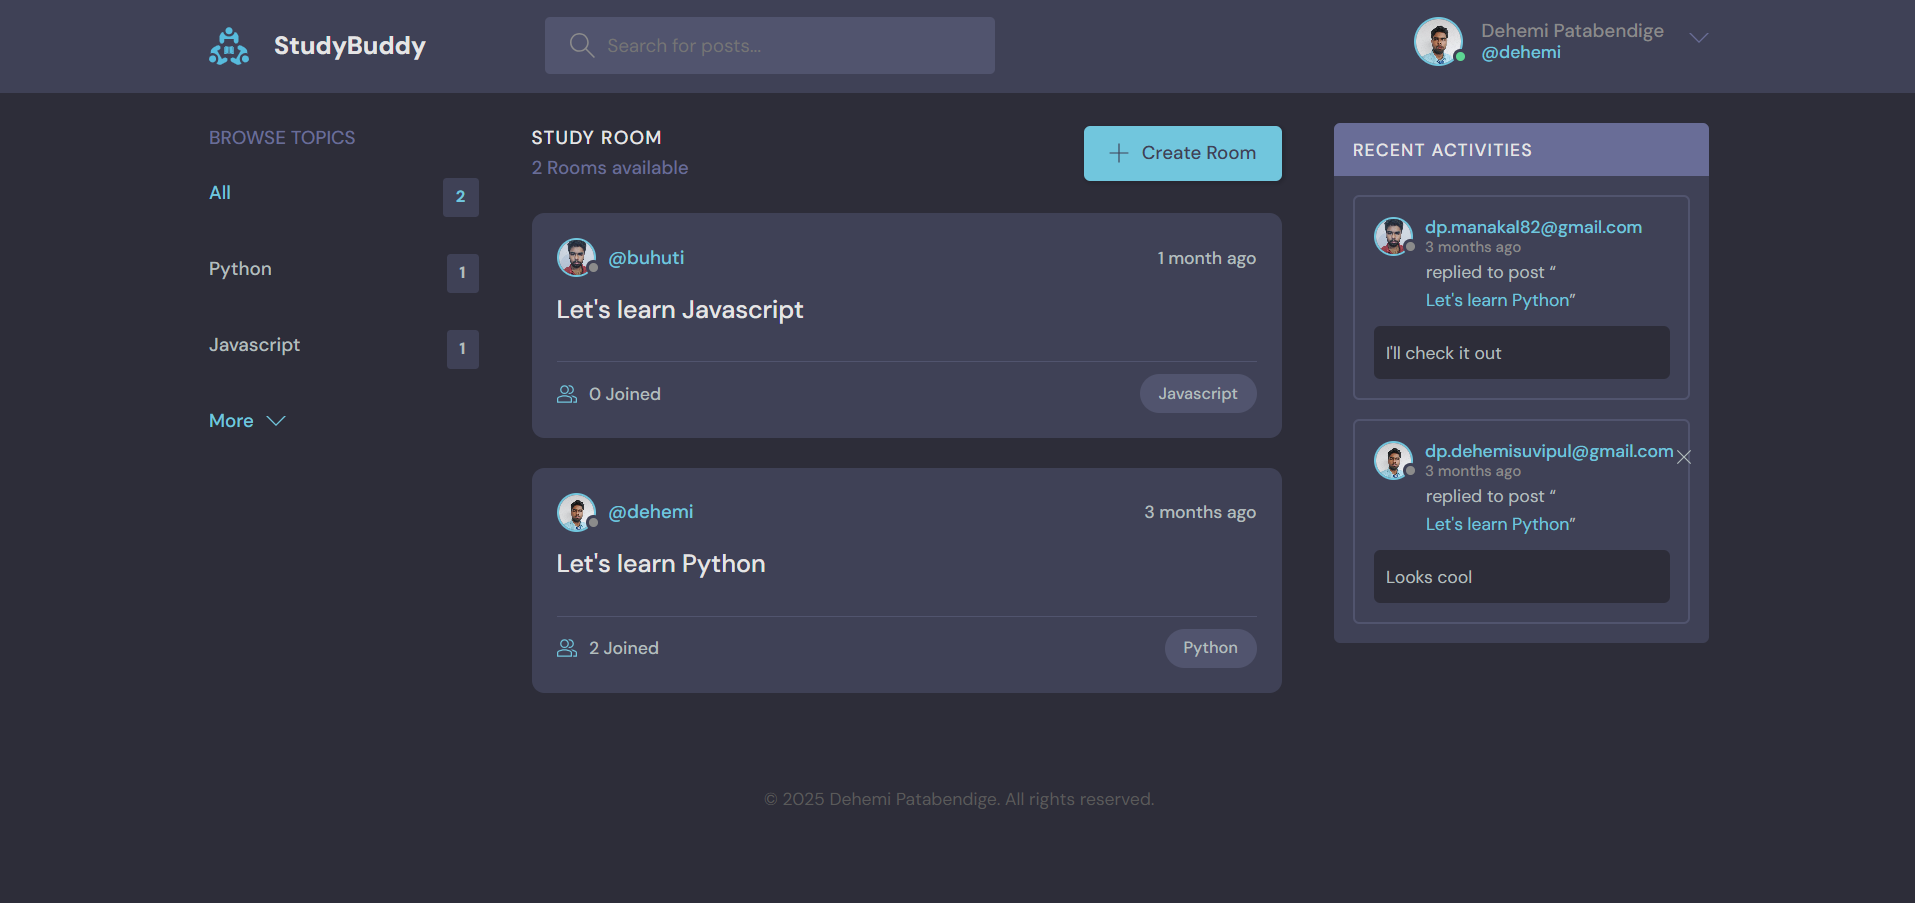1915x903 pixels.
Task: Filter rooms by Python topic
Action: pos(240,269)
